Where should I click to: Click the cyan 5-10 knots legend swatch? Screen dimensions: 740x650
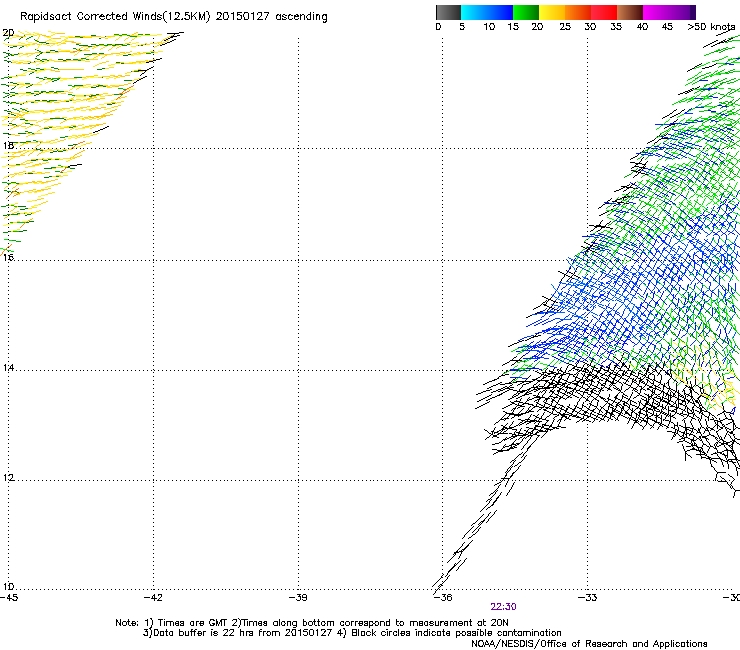click(474, 12)
